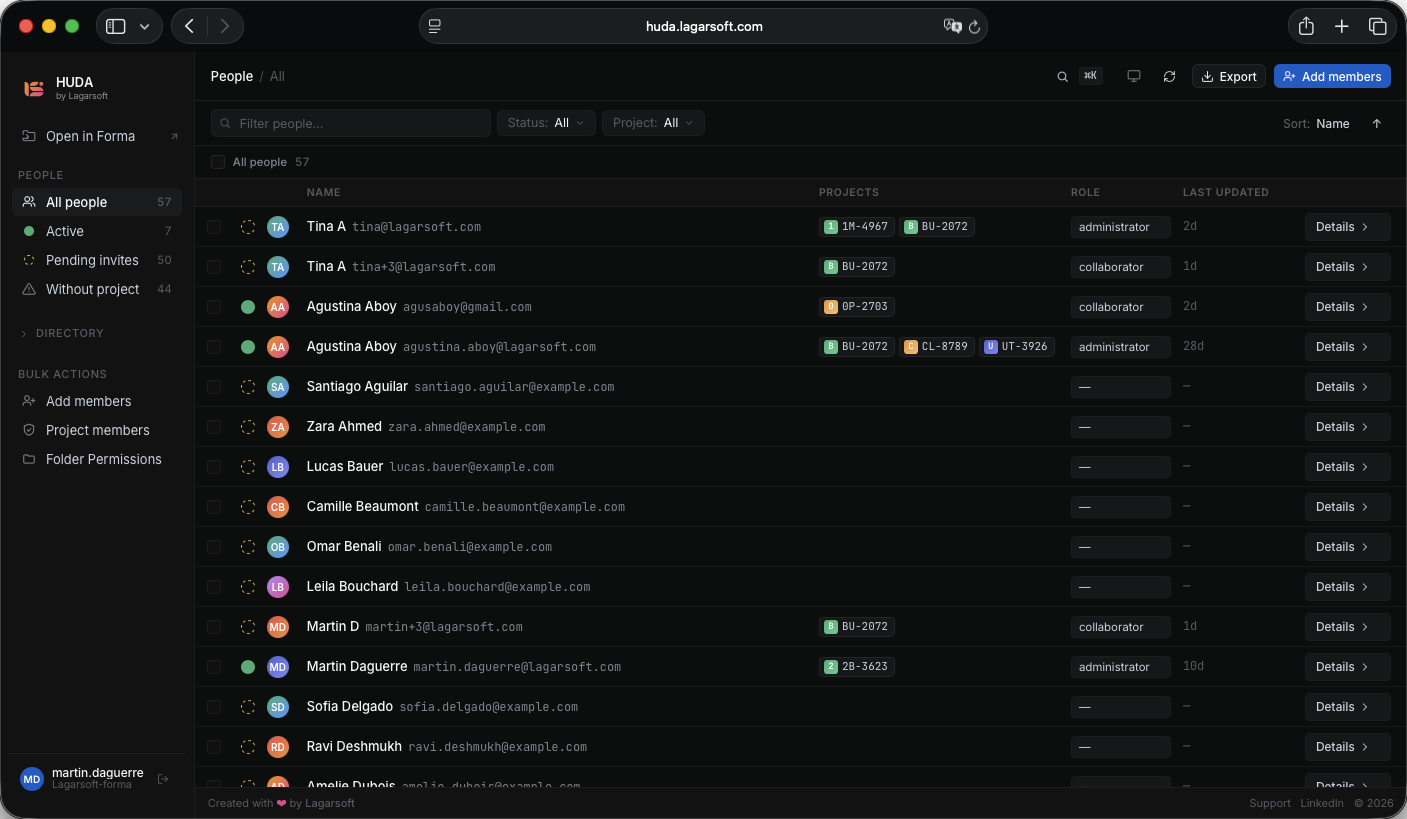The width and height of the screenshot is (1407, 819).
Task: Show tab overview icon in Safari
Action: (1378, 26)
